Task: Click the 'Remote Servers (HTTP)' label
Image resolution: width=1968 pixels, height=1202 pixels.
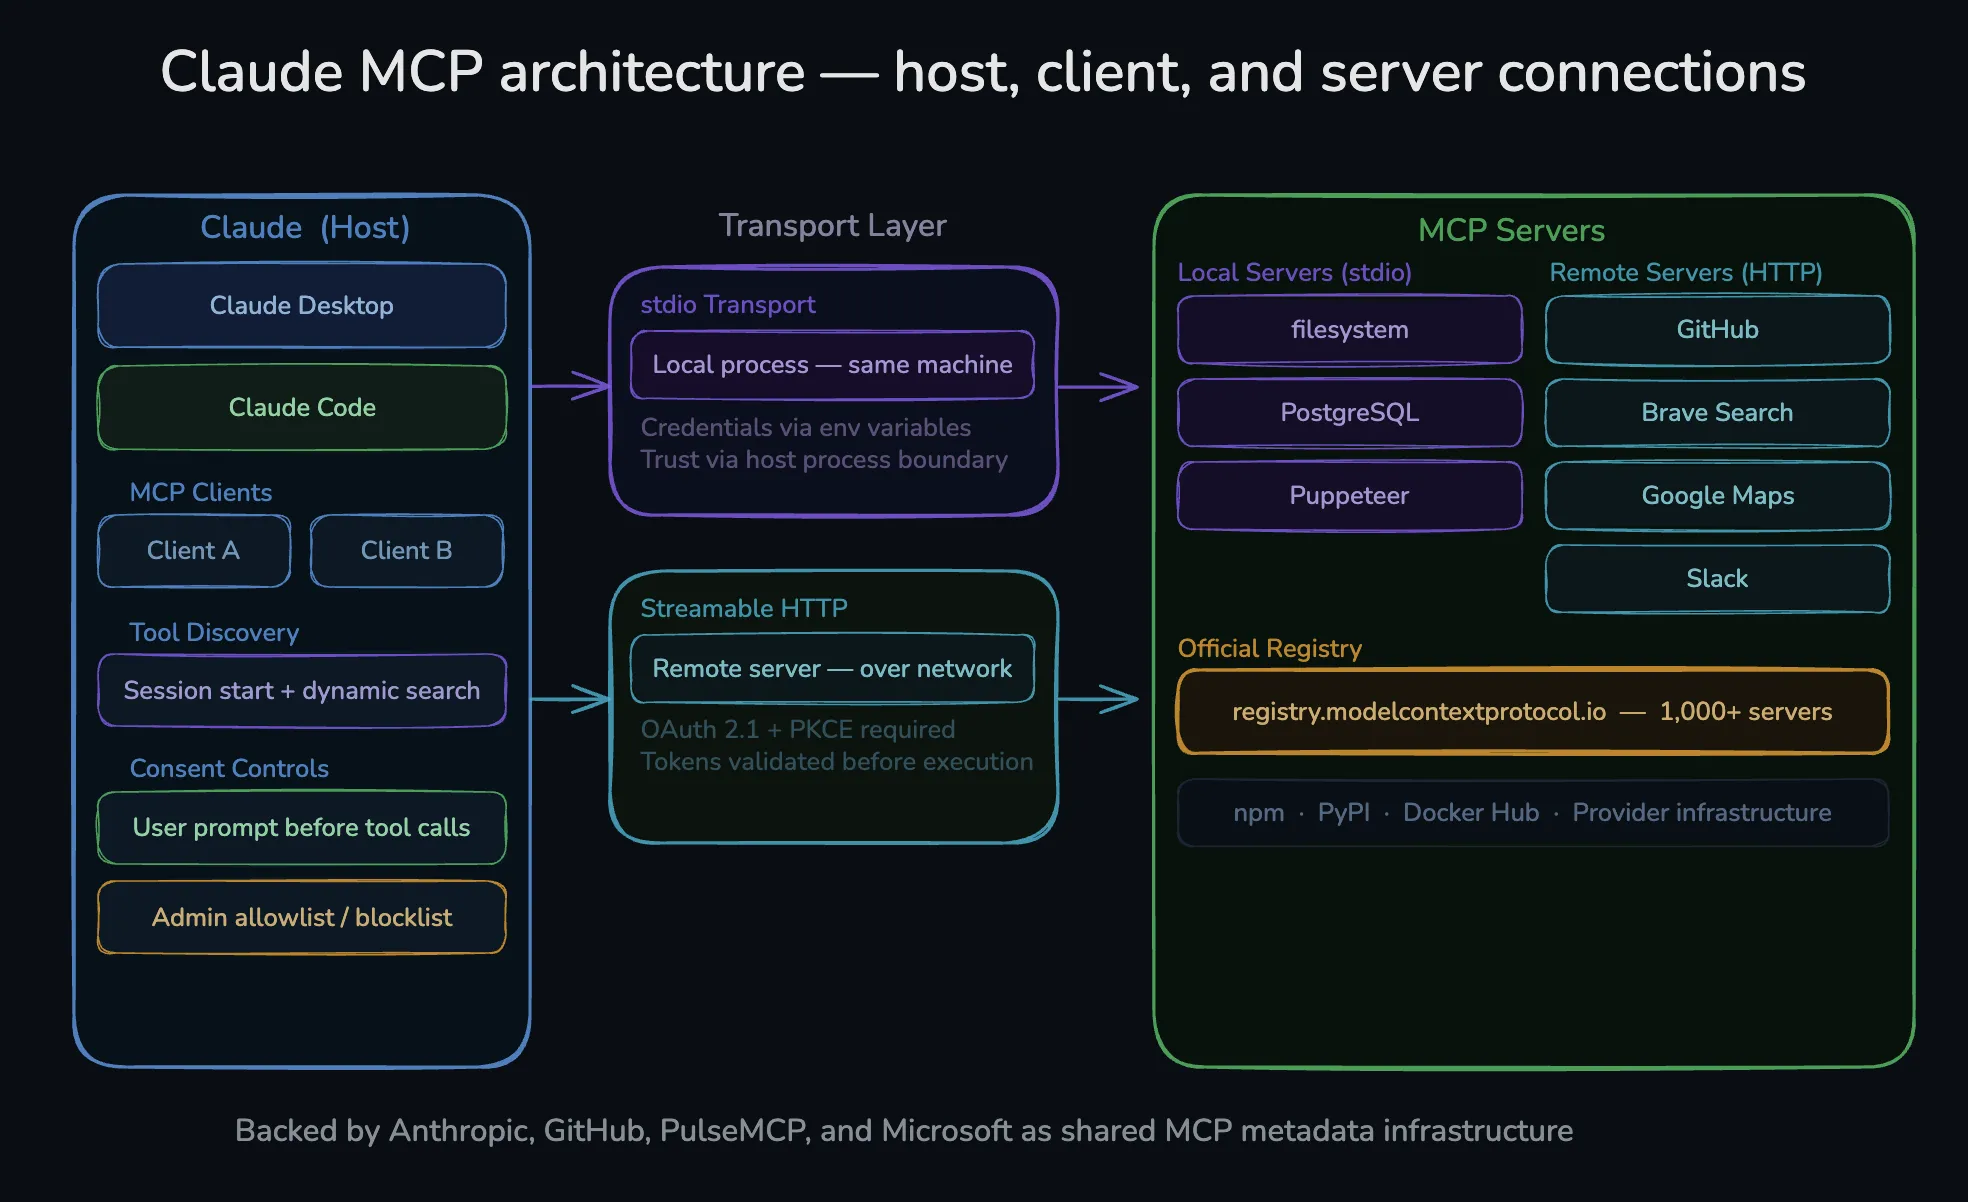Action: [x=1686, y=272]
